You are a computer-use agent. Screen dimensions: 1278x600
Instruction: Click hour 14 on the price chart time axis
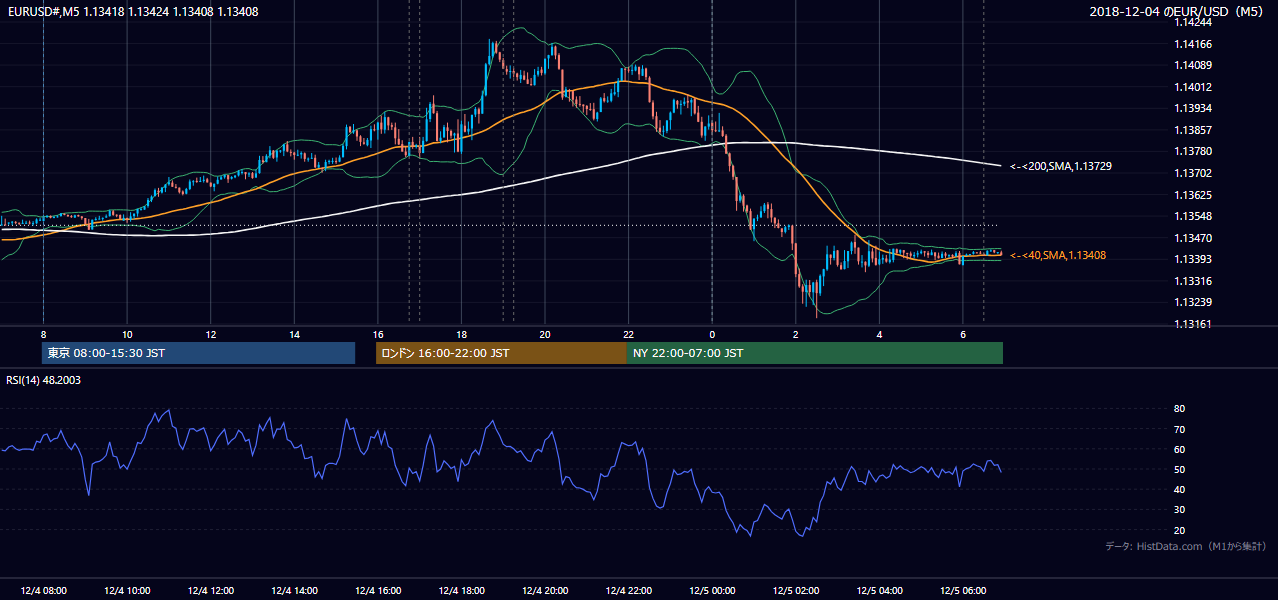(x=294, y=334)
